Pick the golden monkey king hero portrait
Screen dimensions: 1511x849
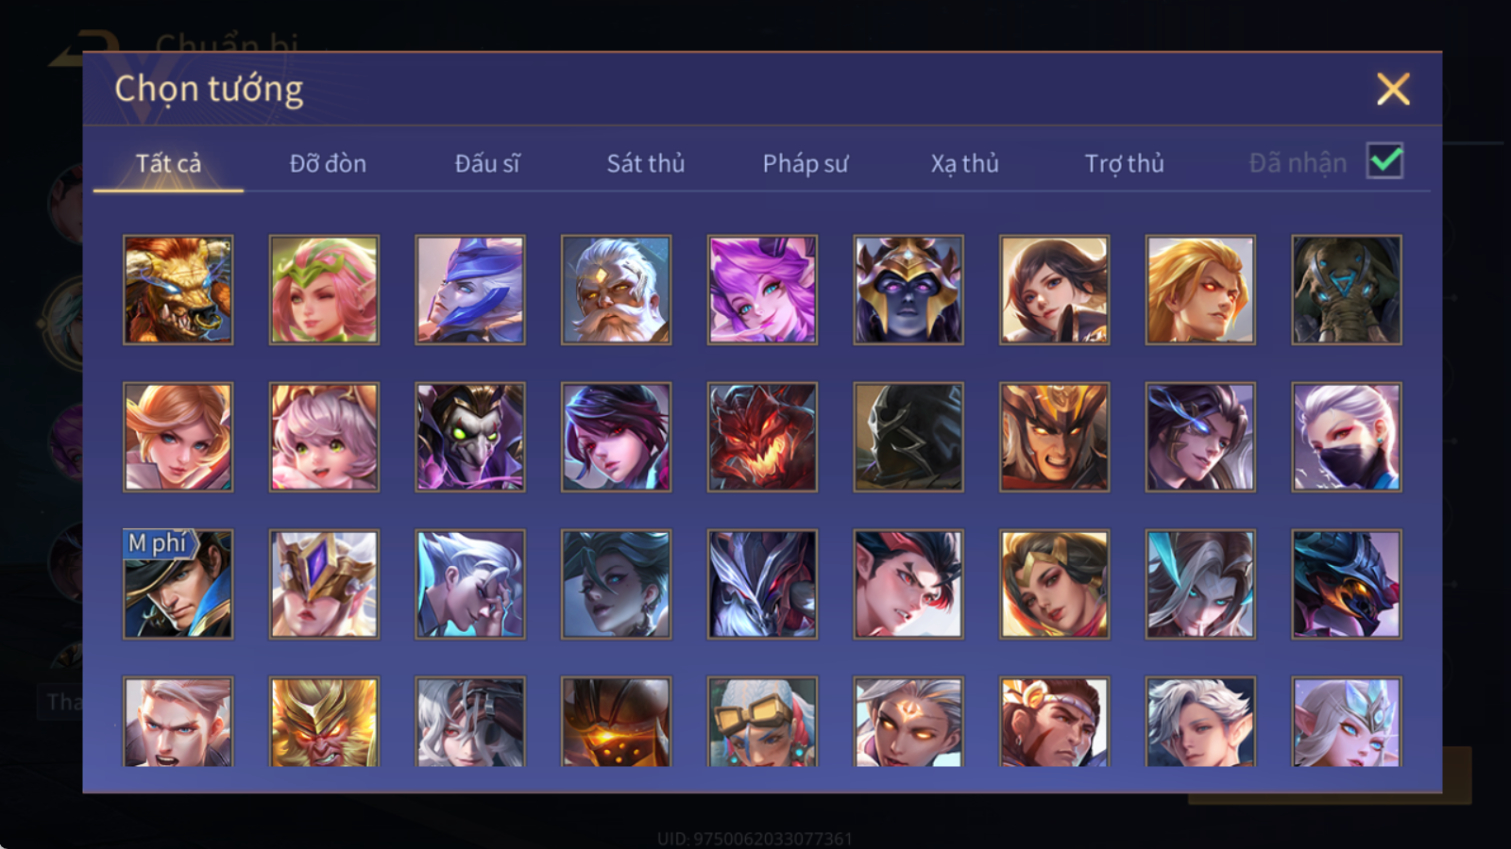point(324,722)
